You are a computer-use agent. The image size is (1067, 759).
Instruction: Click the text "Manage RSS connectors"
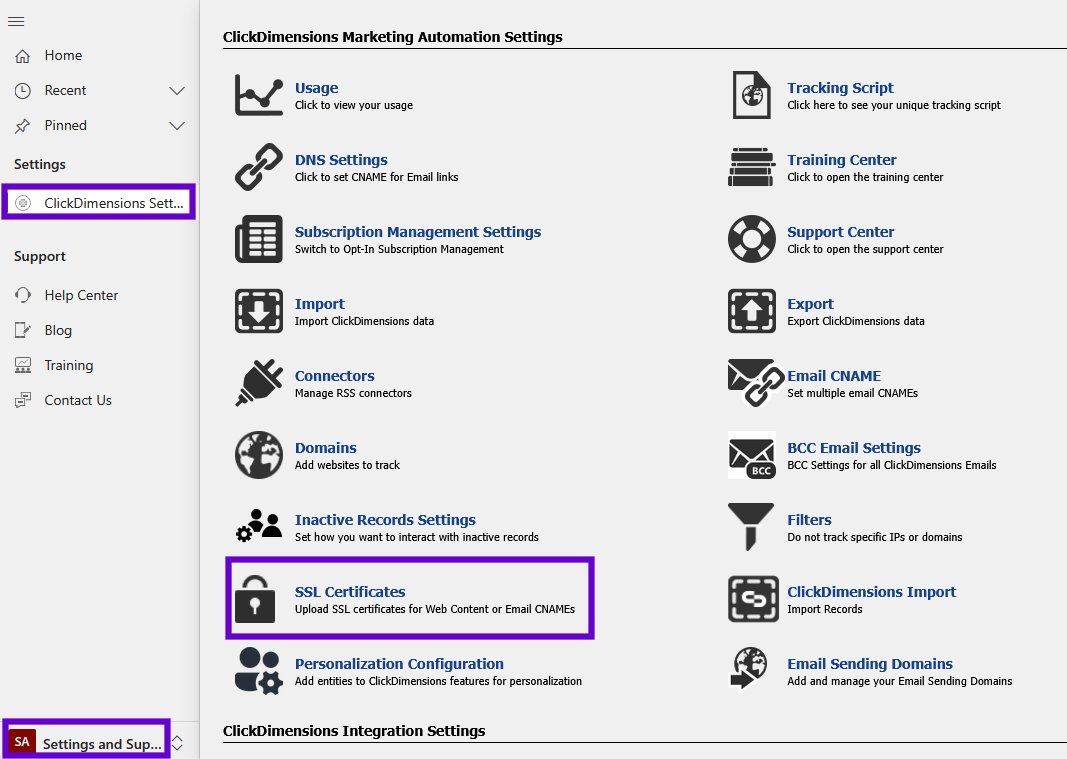[353, 393]
